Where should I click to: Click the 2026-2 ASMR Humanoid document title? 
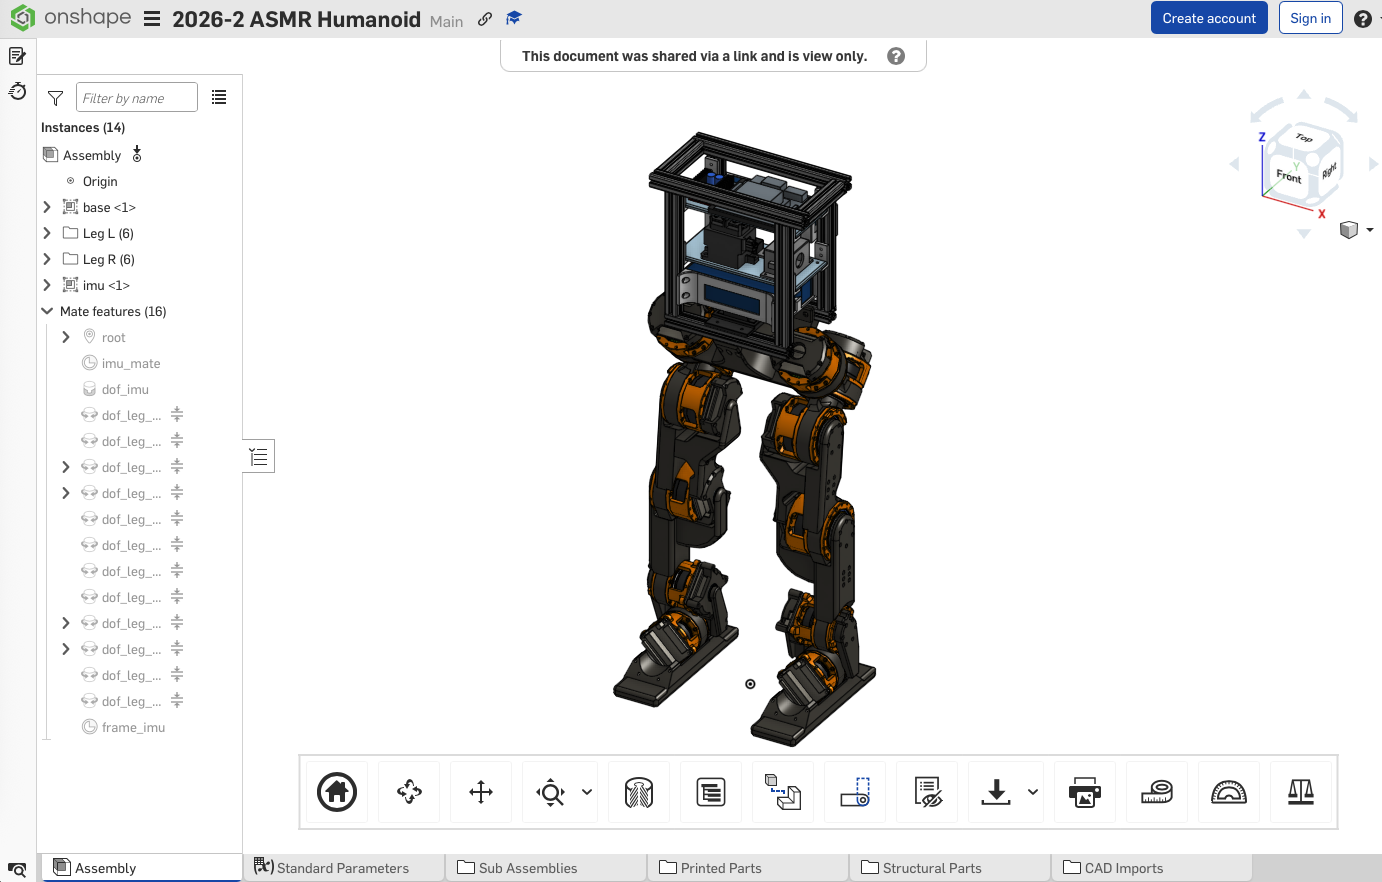point(296,19)
